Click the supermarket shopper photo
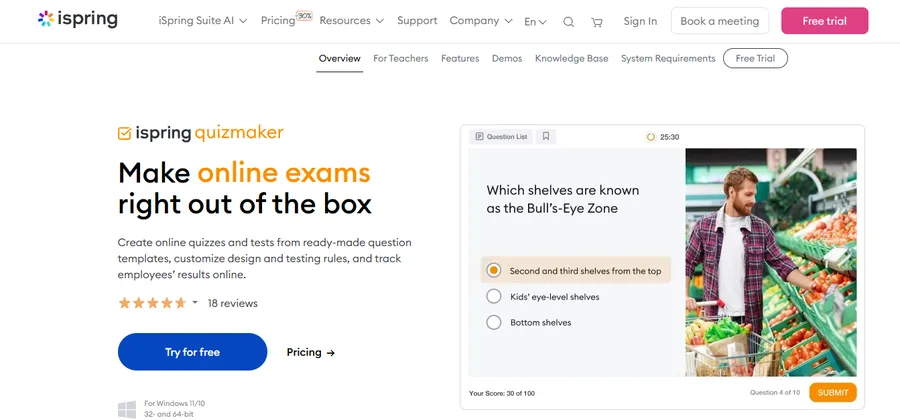 point(771,262)
